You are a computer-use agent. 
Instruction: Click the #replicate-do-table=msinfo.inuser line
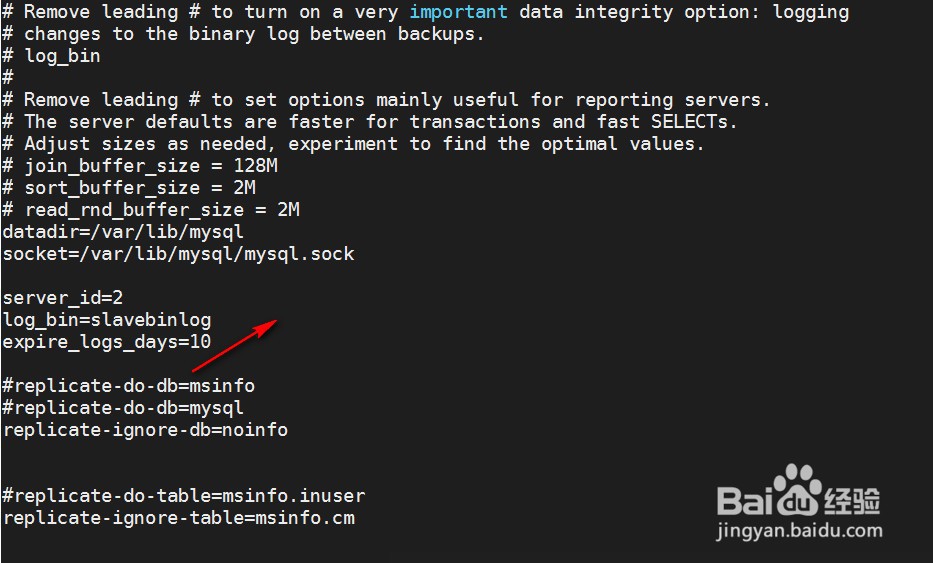(184, 495)
